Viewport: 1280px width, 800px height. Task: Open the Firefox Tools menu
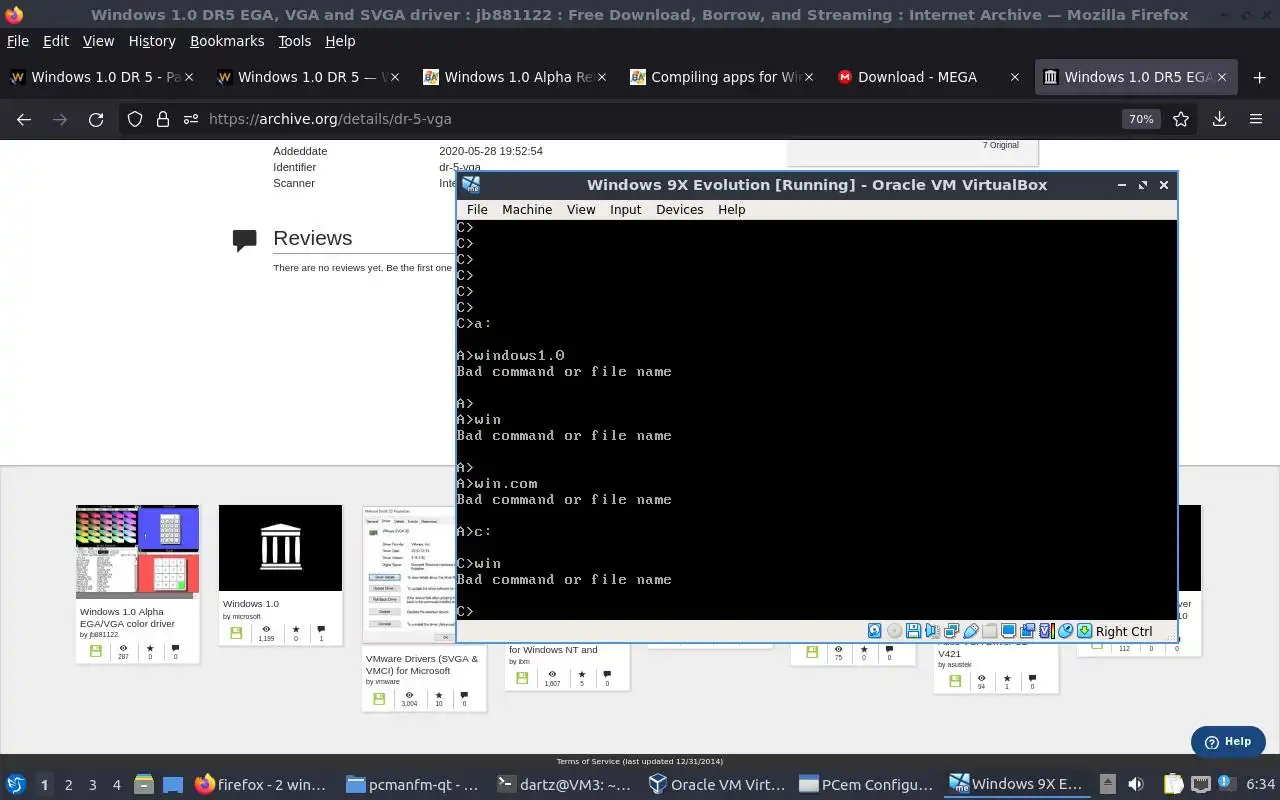(x=294, y=41)
